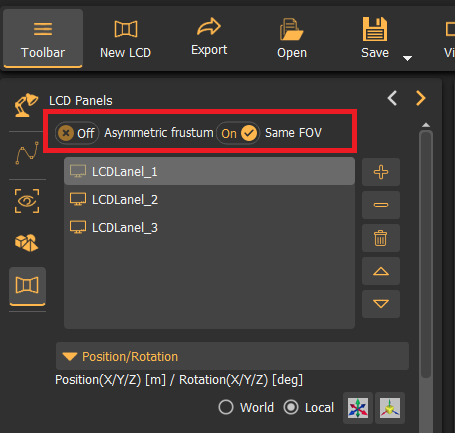Select the curve path sidebar icon
Viewport: 455px width, 433px height.
point(27,153)
